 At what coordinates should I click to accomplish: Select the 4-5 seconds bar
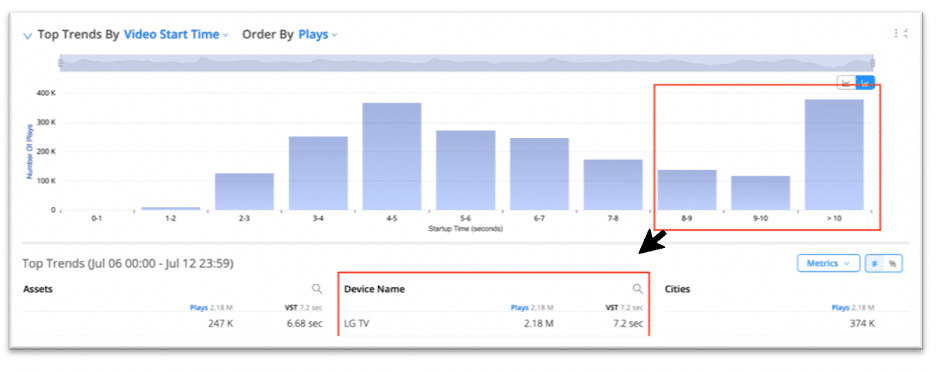(x=392, y=156)
